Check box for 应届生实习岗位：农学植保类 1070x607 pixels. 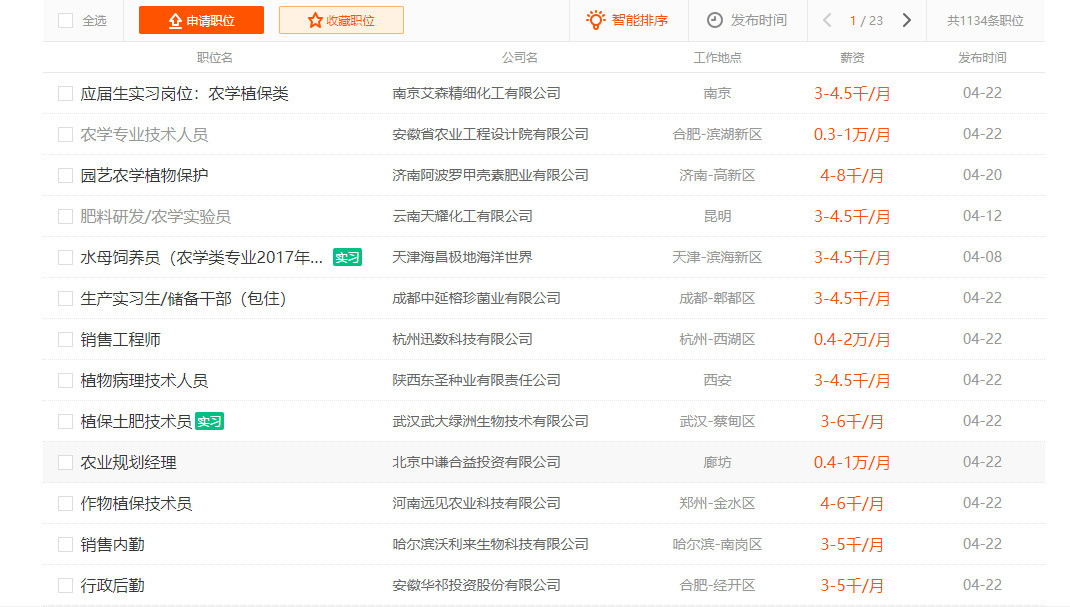(66, 93)
